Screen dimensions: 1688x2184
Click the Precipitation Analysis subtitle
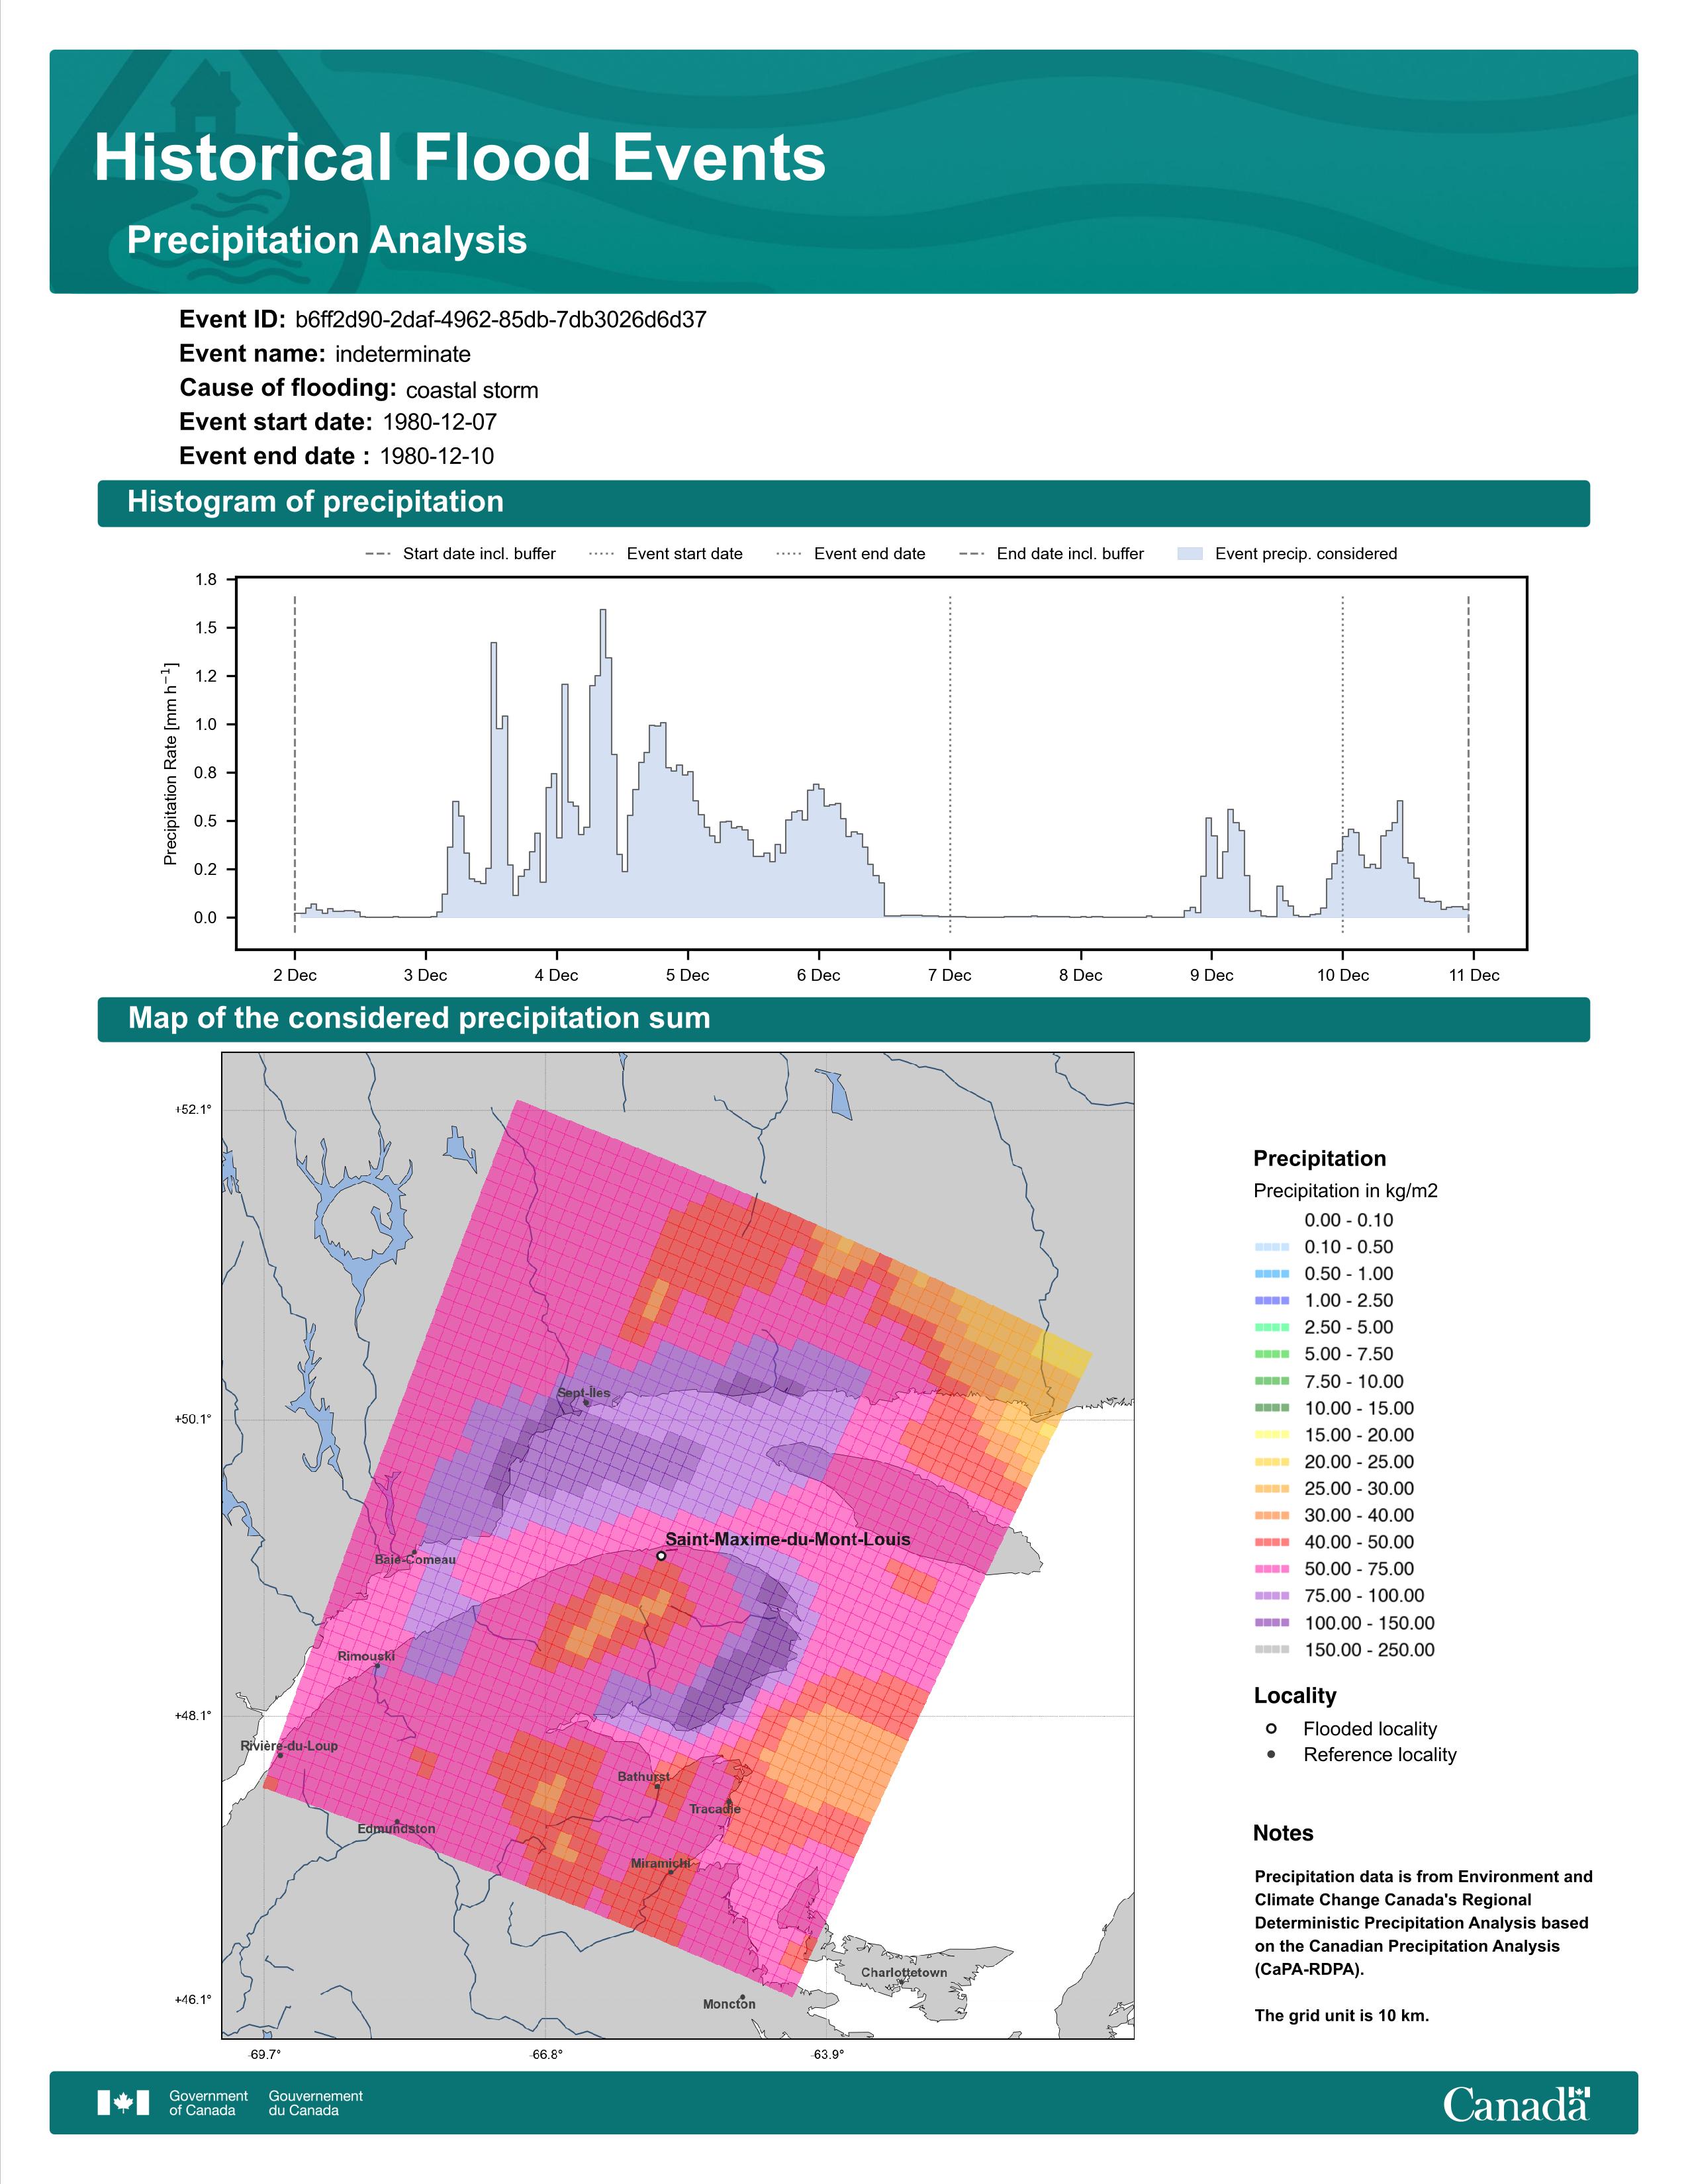click(327, 241)
